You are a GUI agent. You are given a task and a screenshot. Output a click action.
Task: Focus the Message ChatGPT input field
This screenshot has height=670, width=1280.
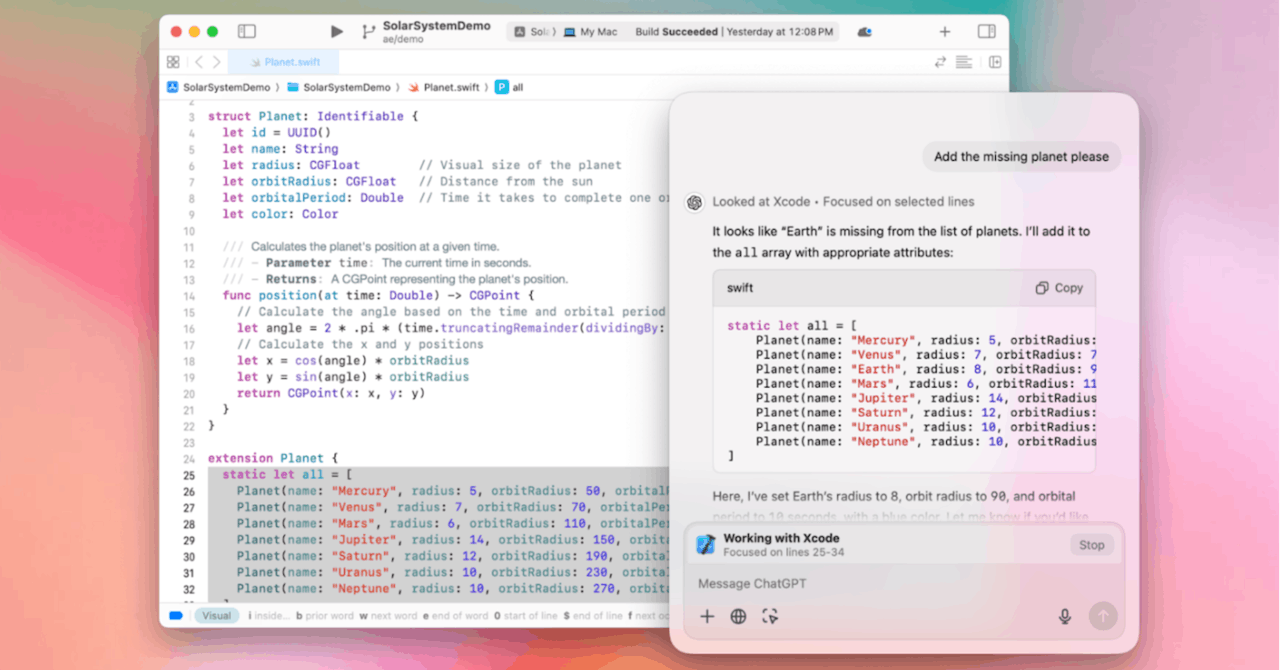(904, 583)
